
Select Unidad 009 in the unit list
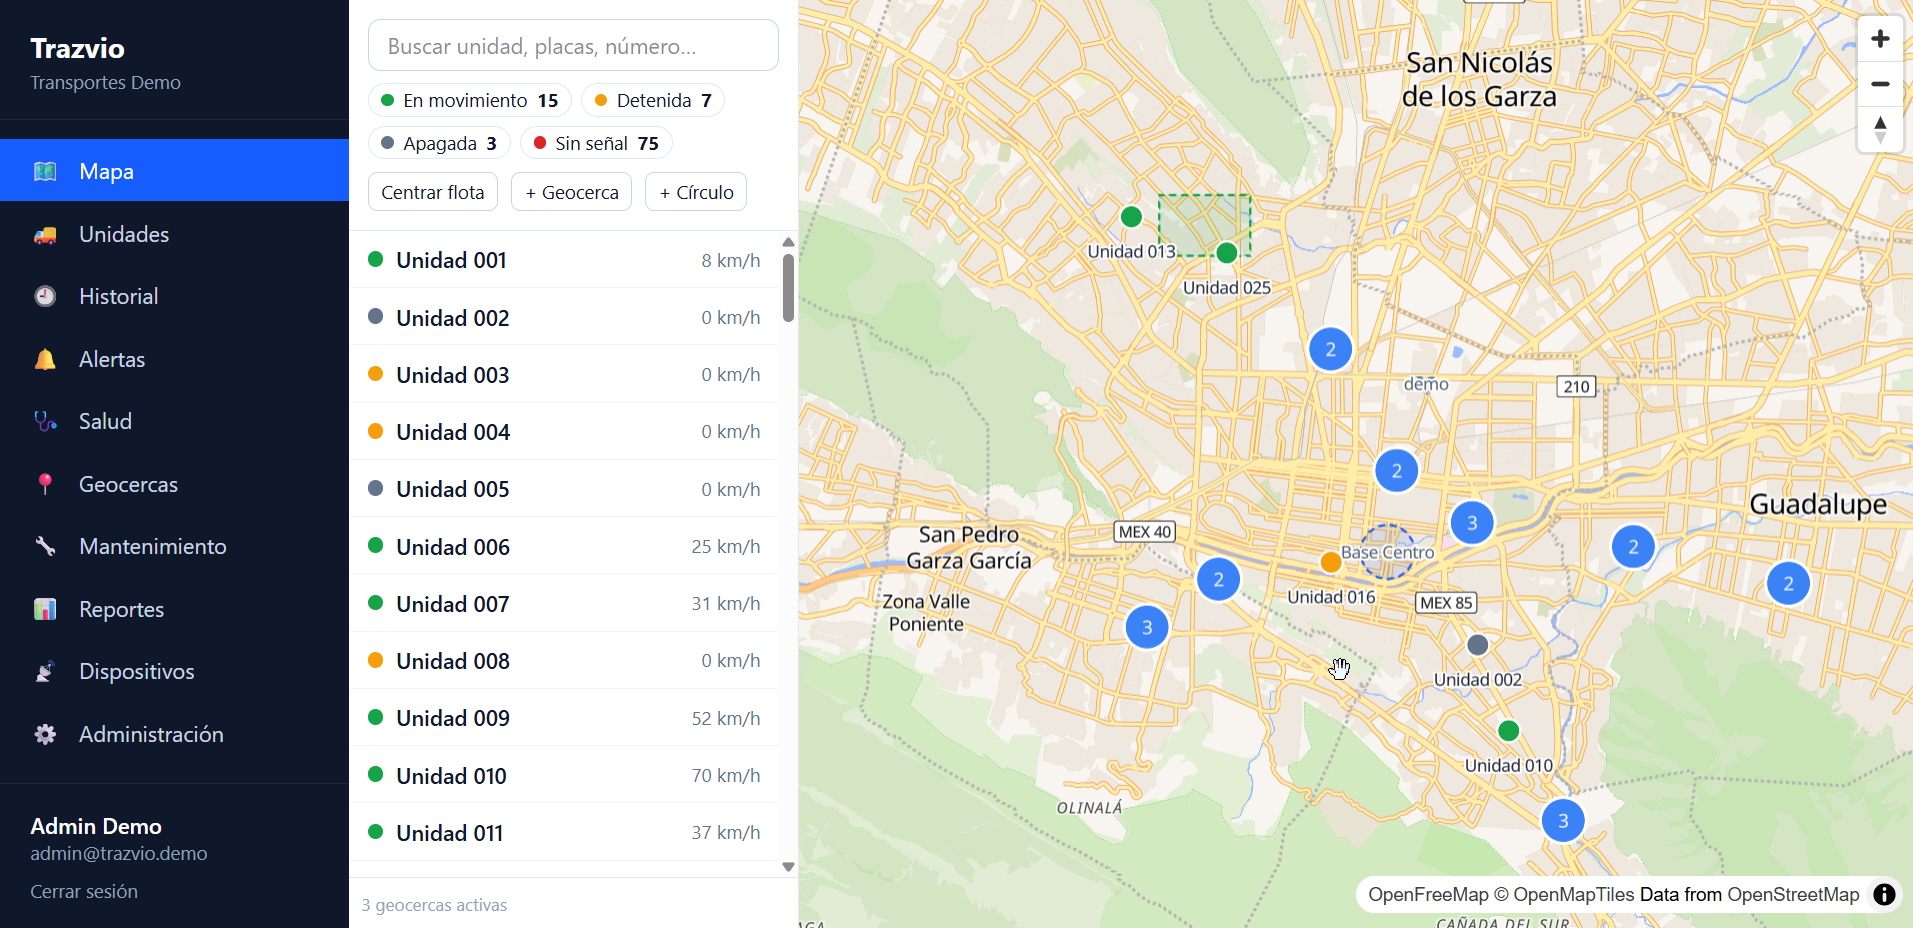pos(564,718)
